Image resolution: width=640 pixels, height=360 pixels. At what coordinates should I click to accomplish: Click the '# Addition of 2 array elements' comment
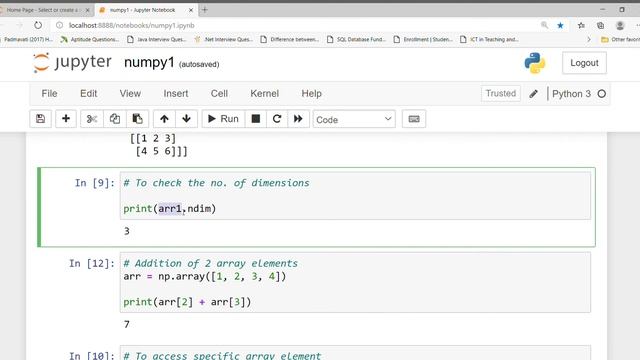tap(211, 263)
